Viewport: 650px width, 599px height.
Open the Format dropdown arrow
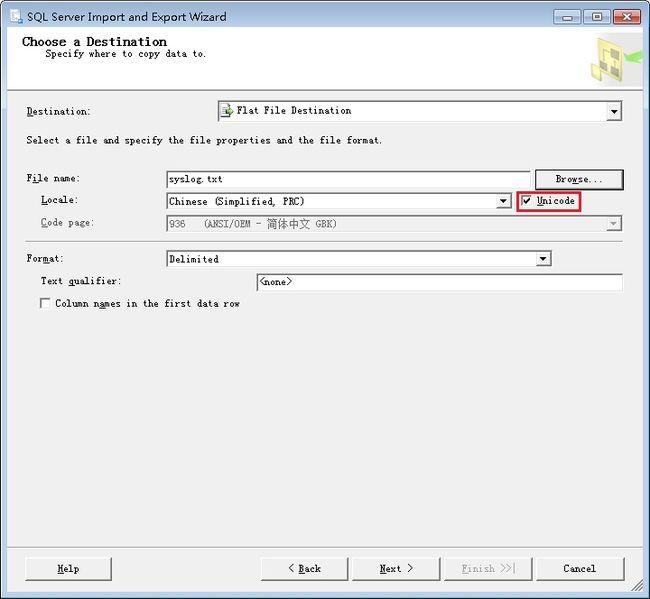(543, 259)
